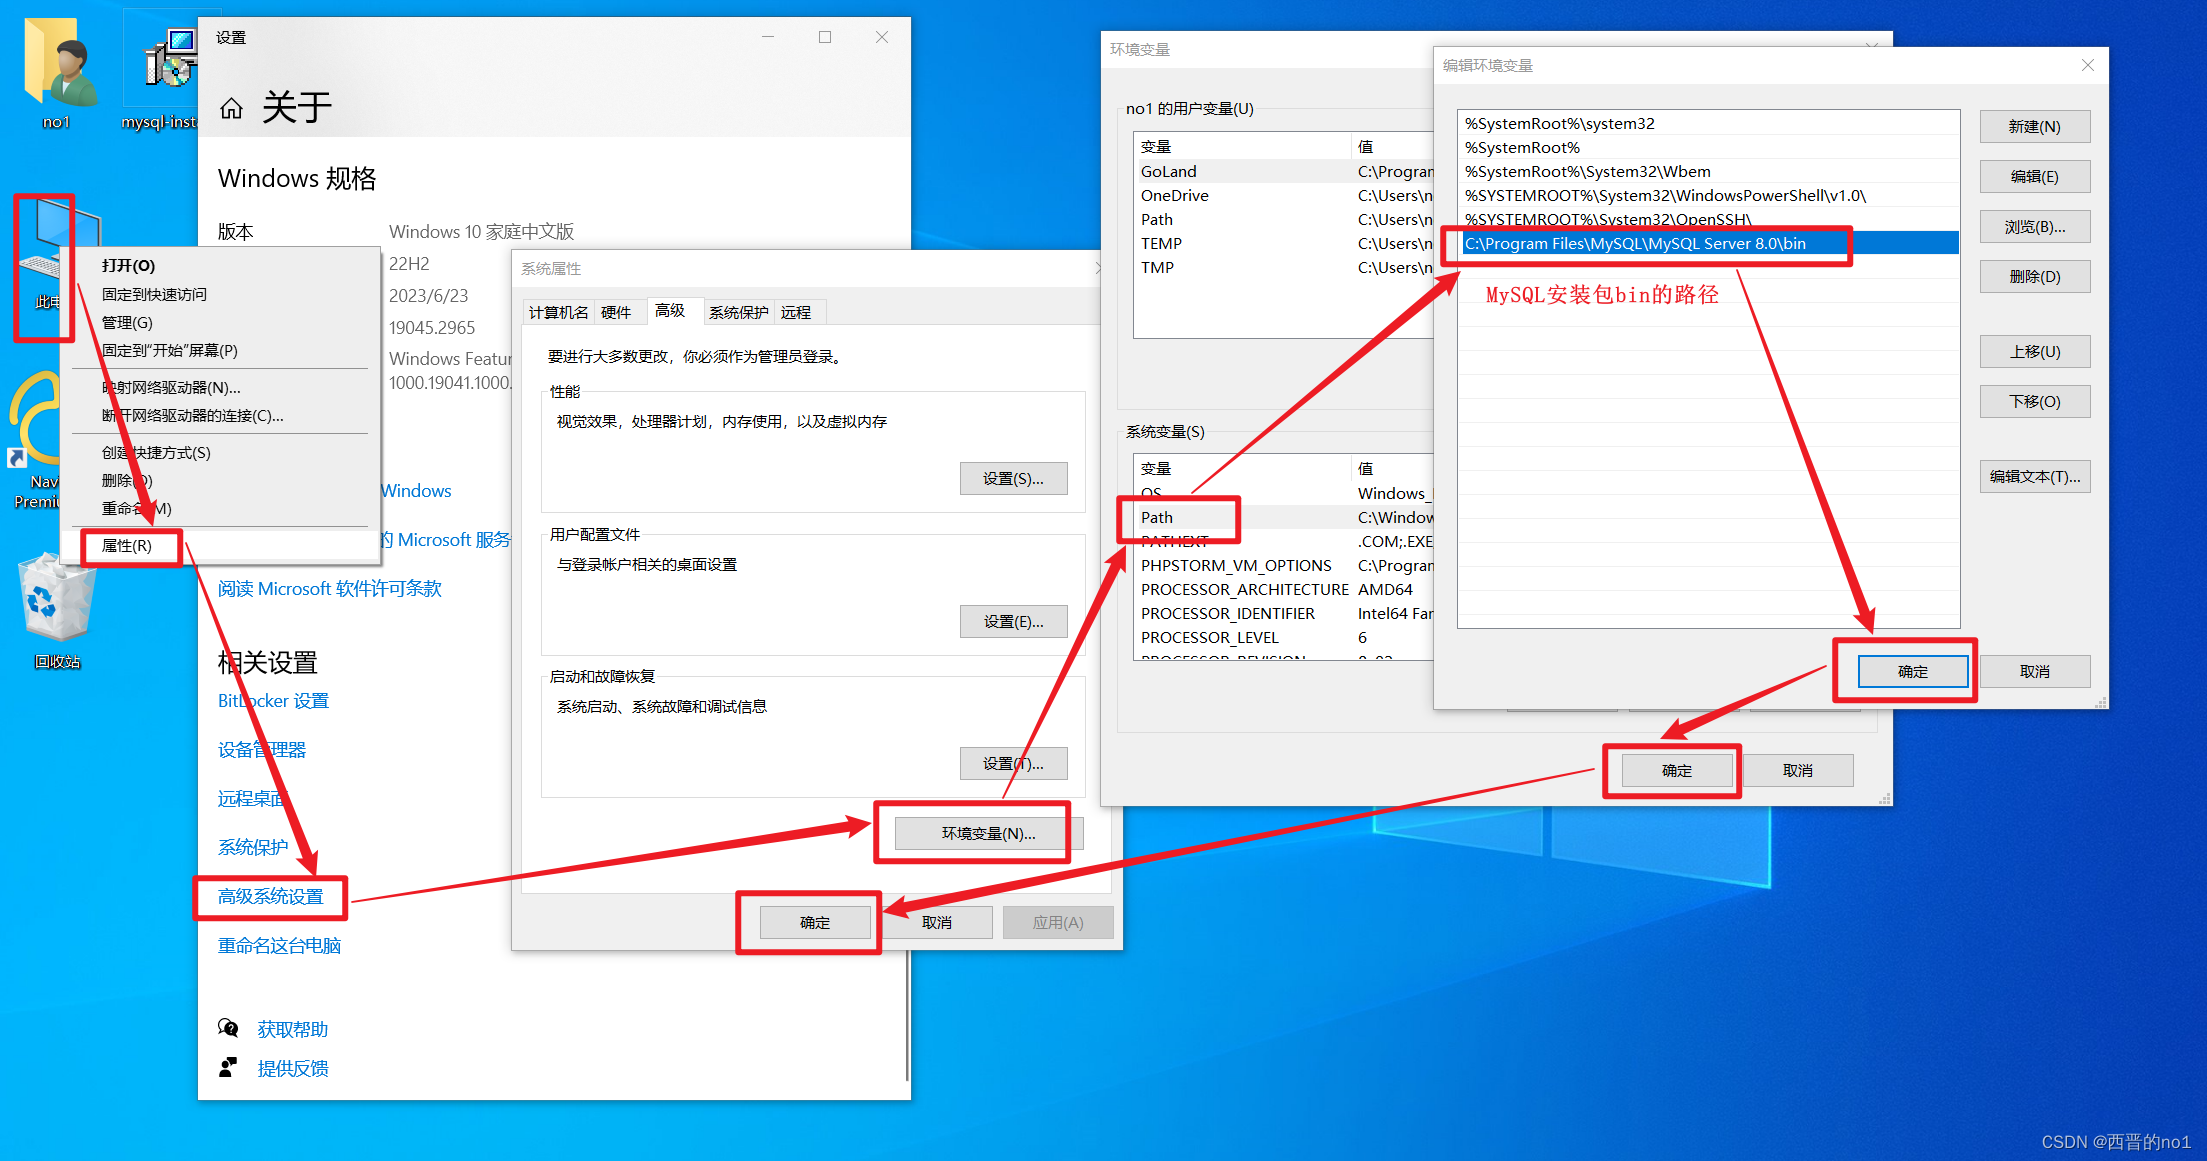The image size is (2207, 1161).
Task: Open the no1 user folder desktop icon
Action: click(58, 72)
